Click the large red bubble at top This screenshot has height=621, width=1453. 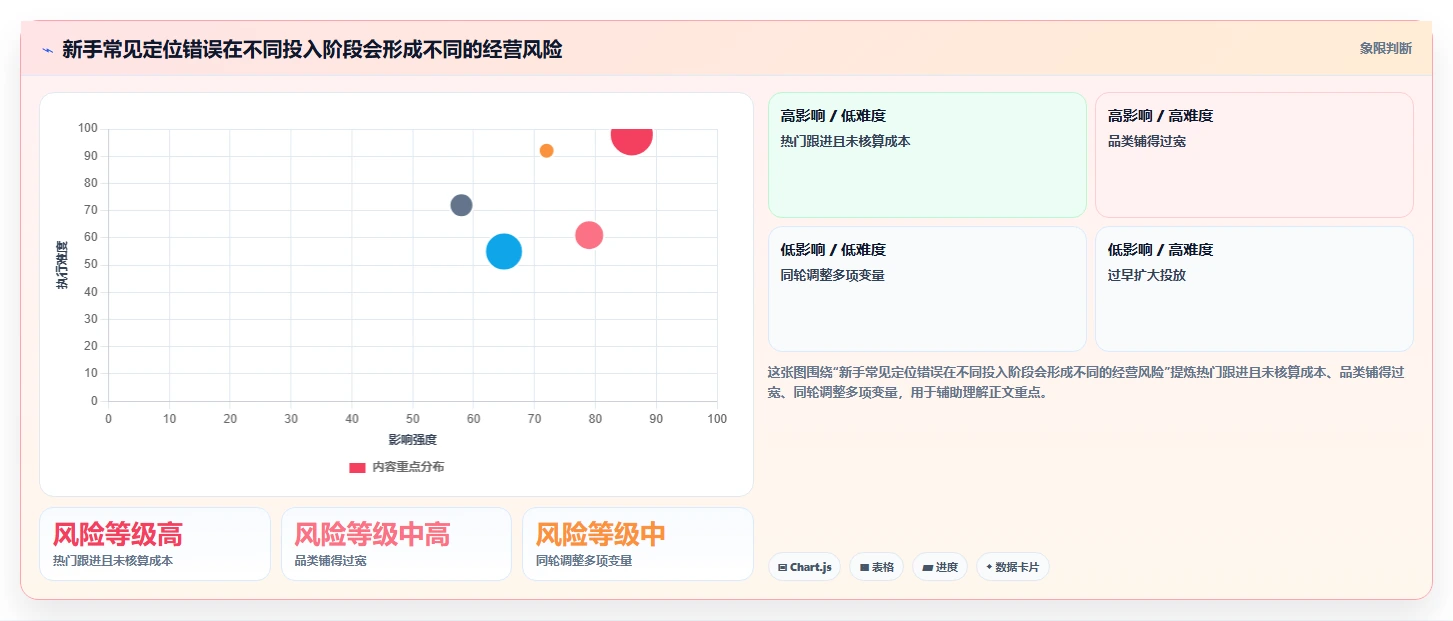tap(631, 139)
